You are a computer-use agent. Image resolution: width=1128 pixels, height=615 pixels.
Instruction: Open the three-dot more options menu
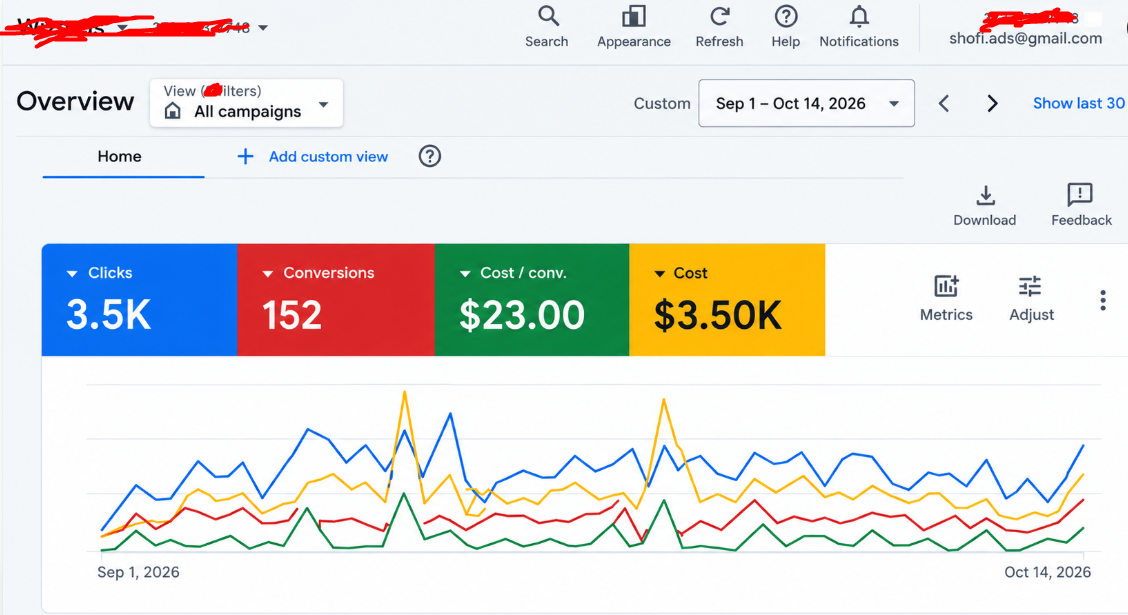1103,300
